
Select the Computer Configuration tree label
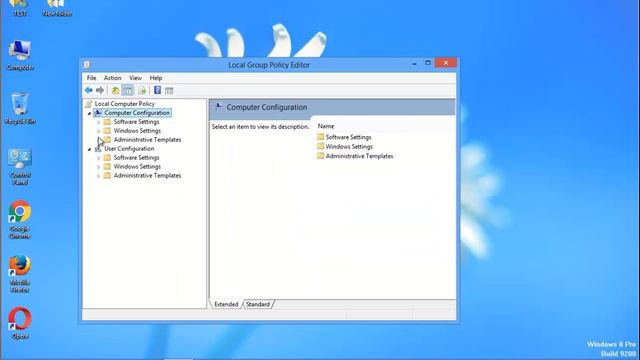pos(137,113)
